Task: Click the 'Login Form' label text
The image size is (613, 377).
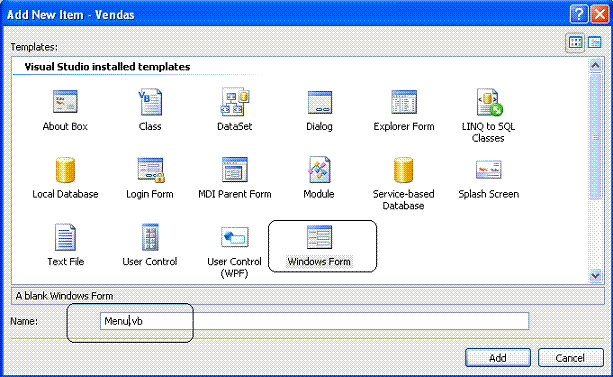Action: point(150,194)
